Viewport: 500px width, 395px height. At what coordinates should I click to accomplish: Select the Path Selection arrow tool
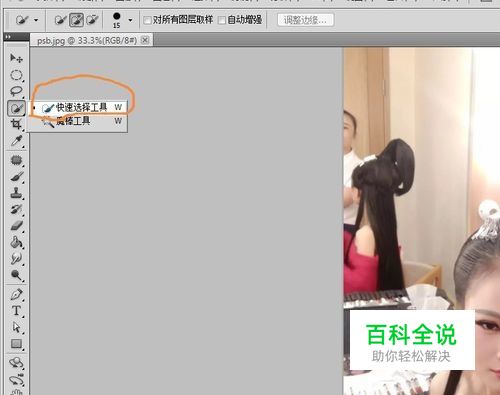pyautogui.click(x=16, y=327)
